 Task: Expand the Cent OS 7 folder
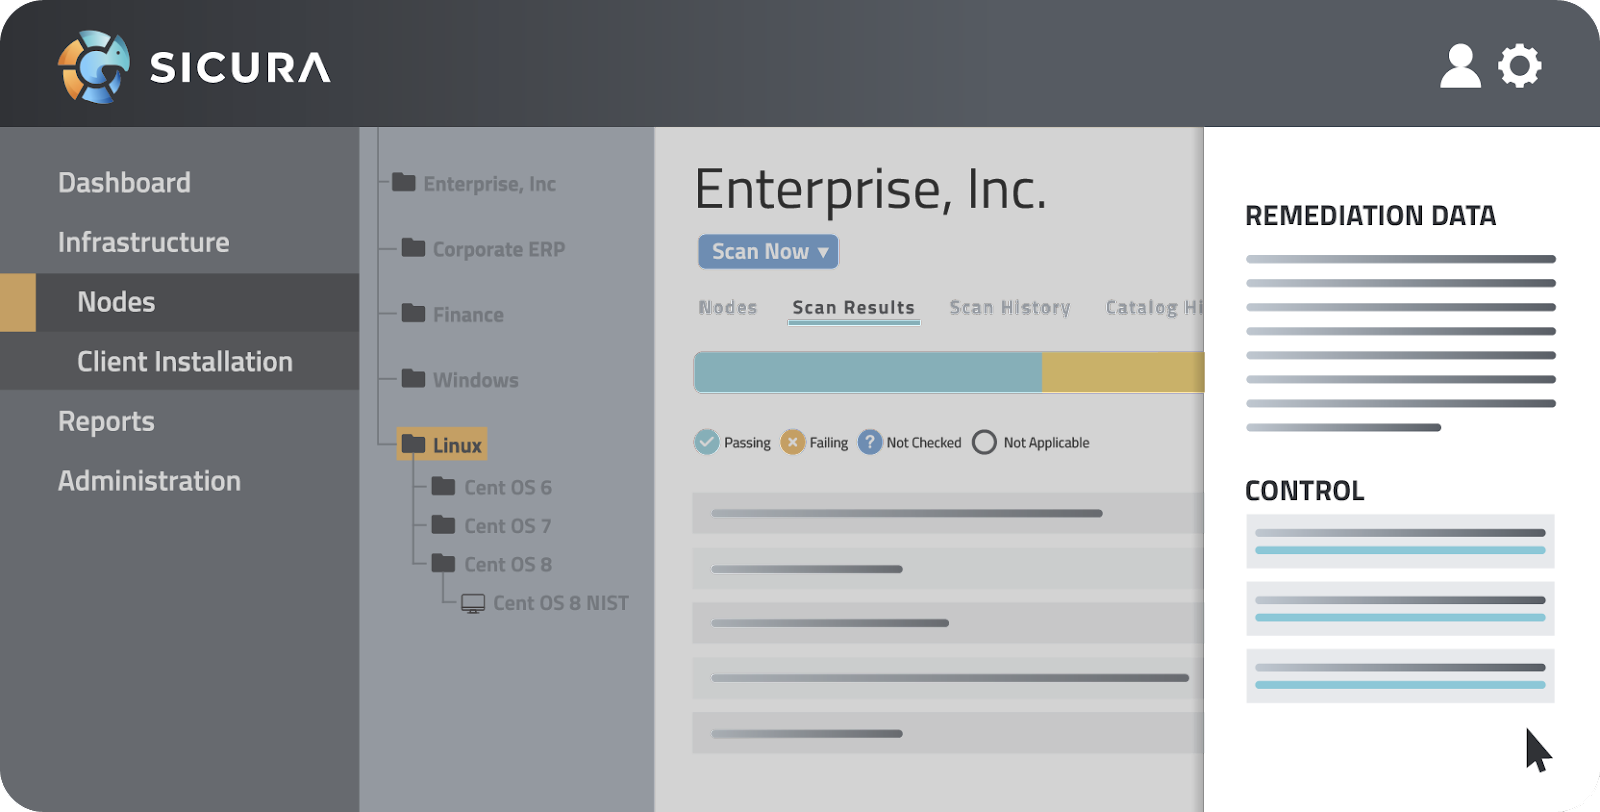(x=443, y=525)
